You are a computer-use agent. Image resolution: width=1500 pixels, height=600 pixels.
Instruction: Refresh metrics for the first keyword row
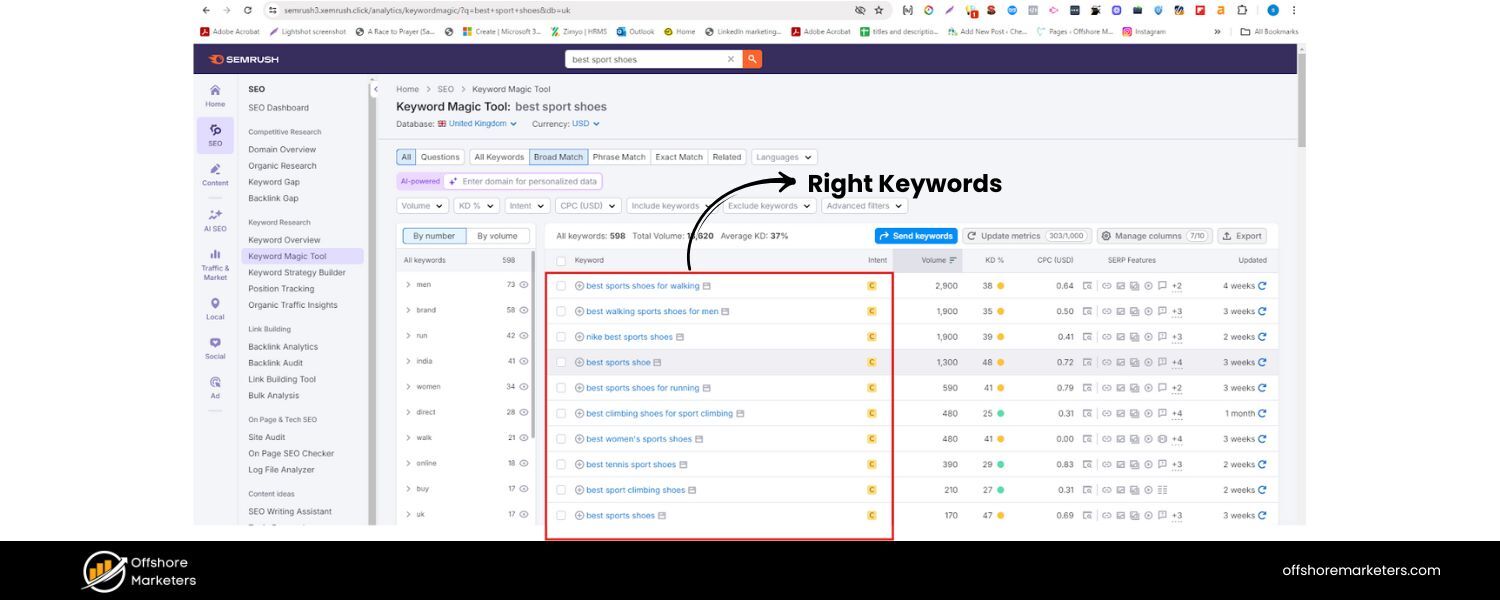1263,285
